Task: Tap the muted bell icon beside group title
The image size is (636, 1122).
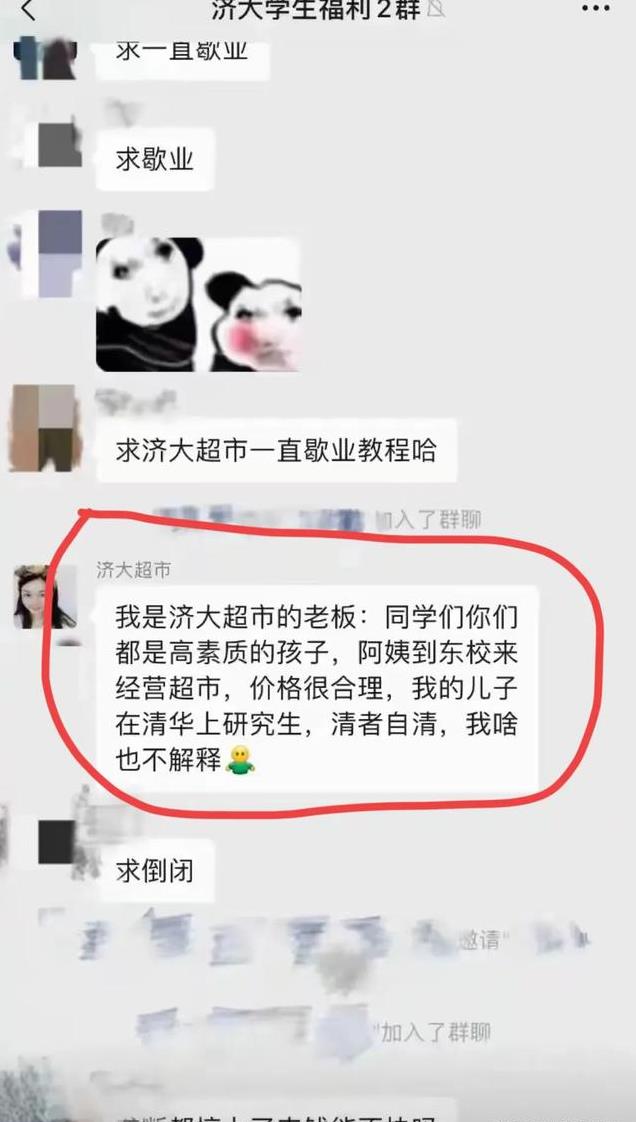Action: click(435, 9)
